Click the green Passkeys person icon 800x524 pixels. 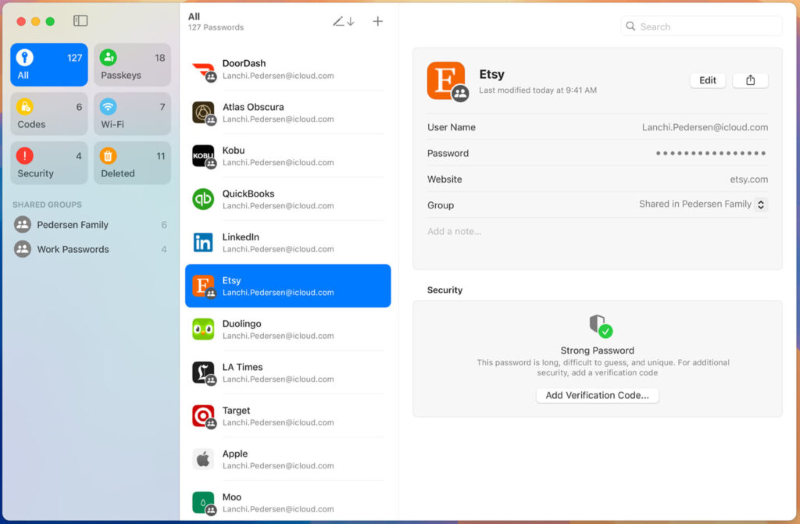(108, 57)
